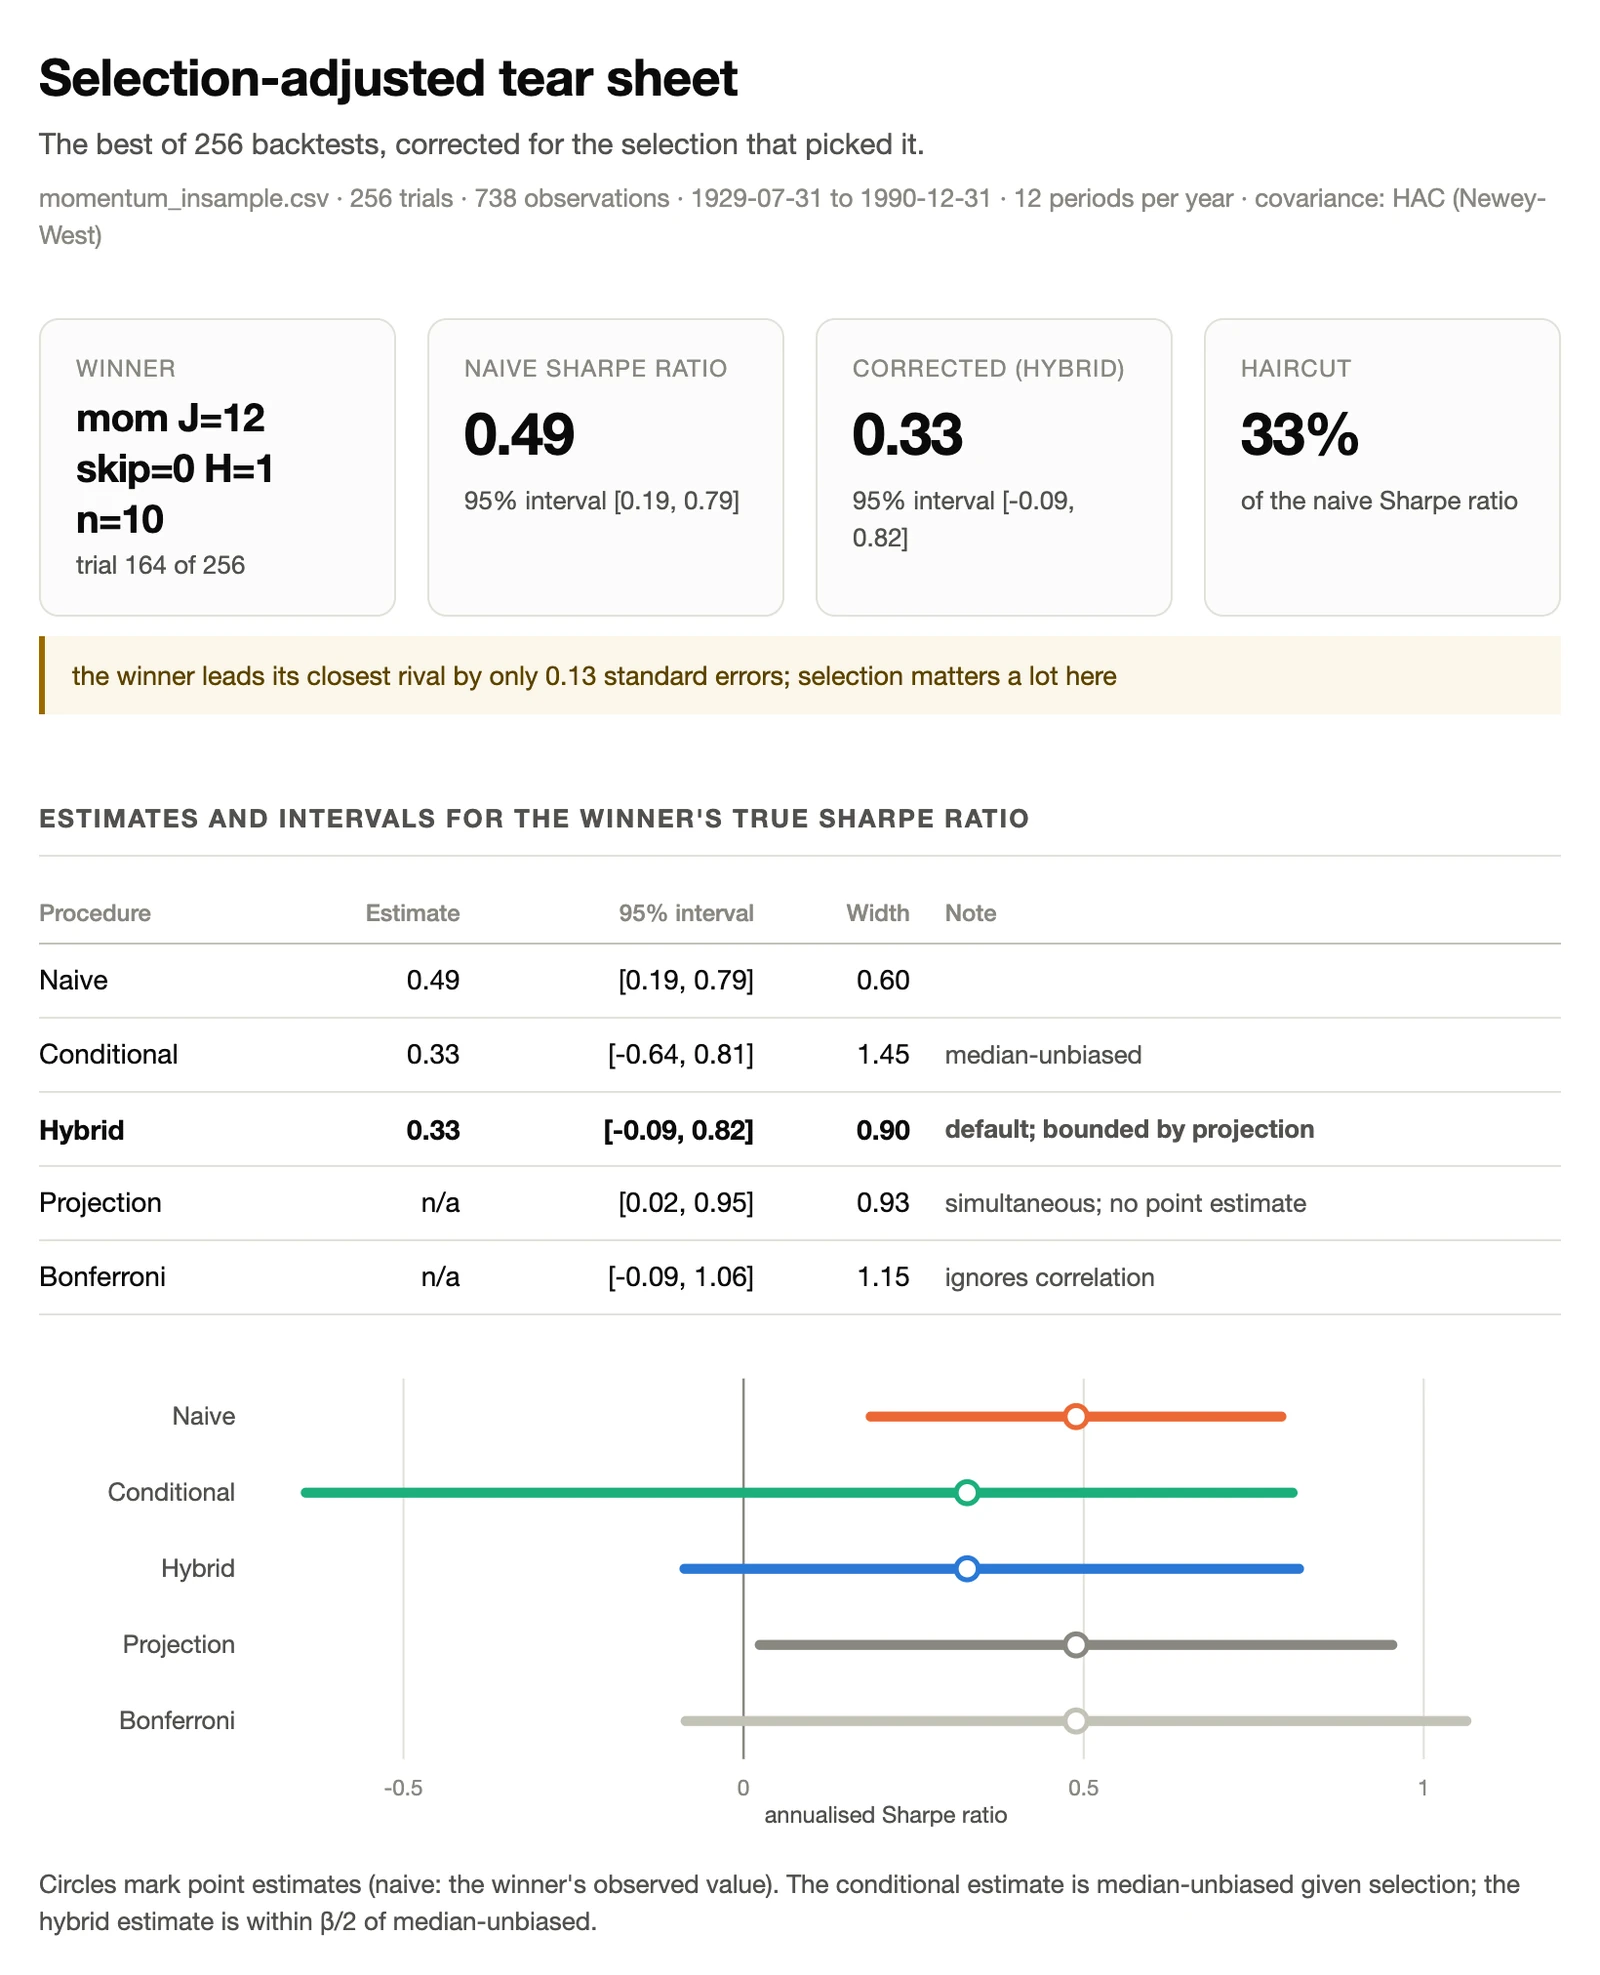The image size is (1600, 1975).
Task: Click the Conditional row width 1.45
Action: point(883,1054)
